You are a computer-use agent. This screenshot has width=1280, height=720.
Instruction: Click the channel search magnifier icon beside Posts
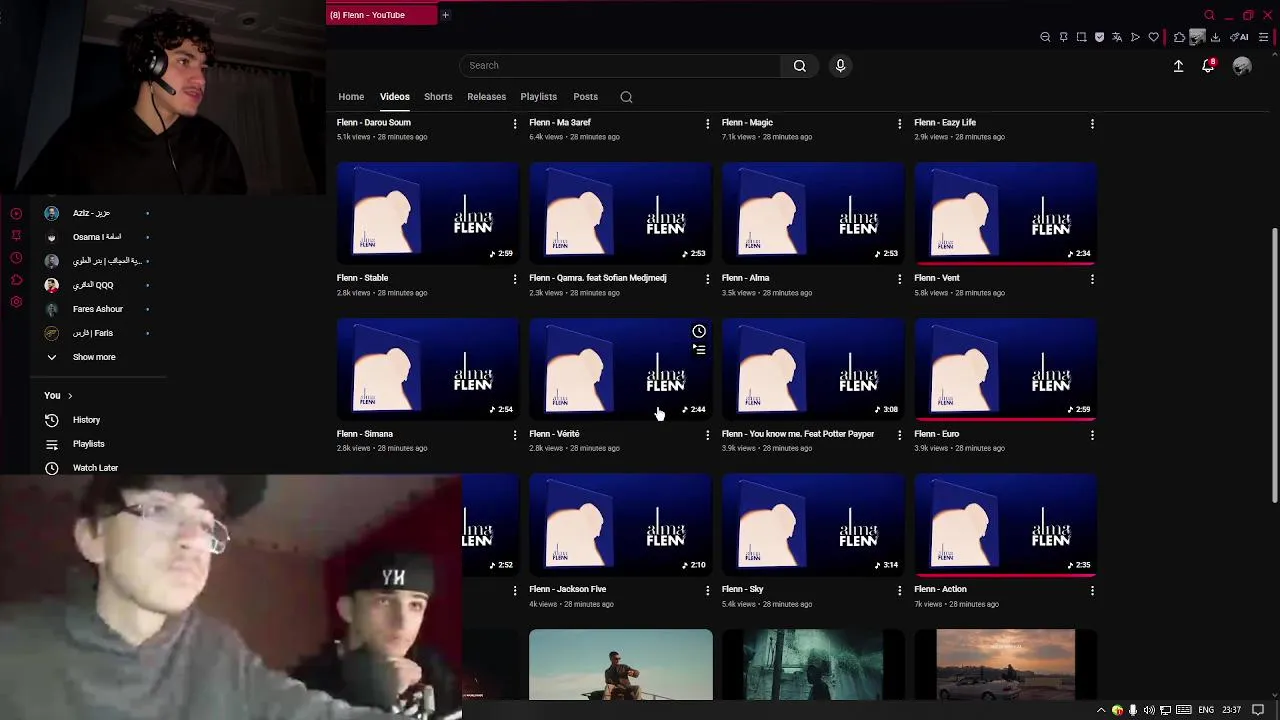626,97
